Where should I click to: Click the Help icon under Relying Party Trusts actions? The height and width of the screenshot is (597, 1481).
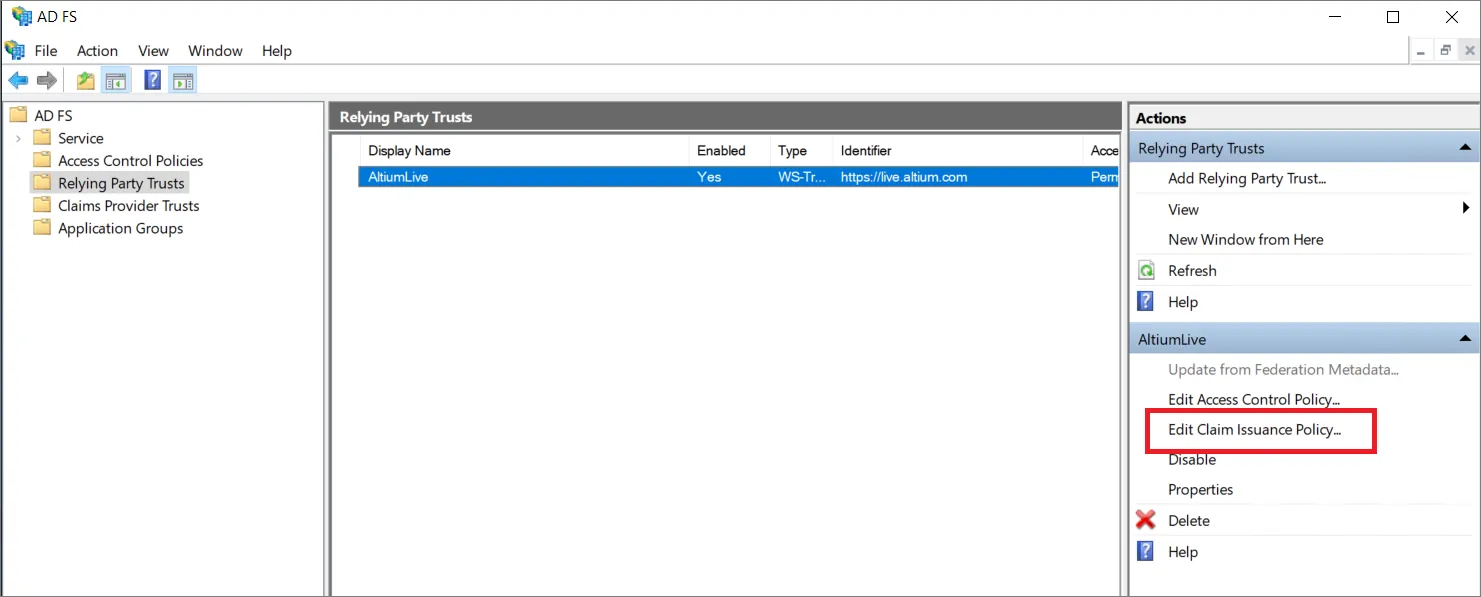point(1146,301)
